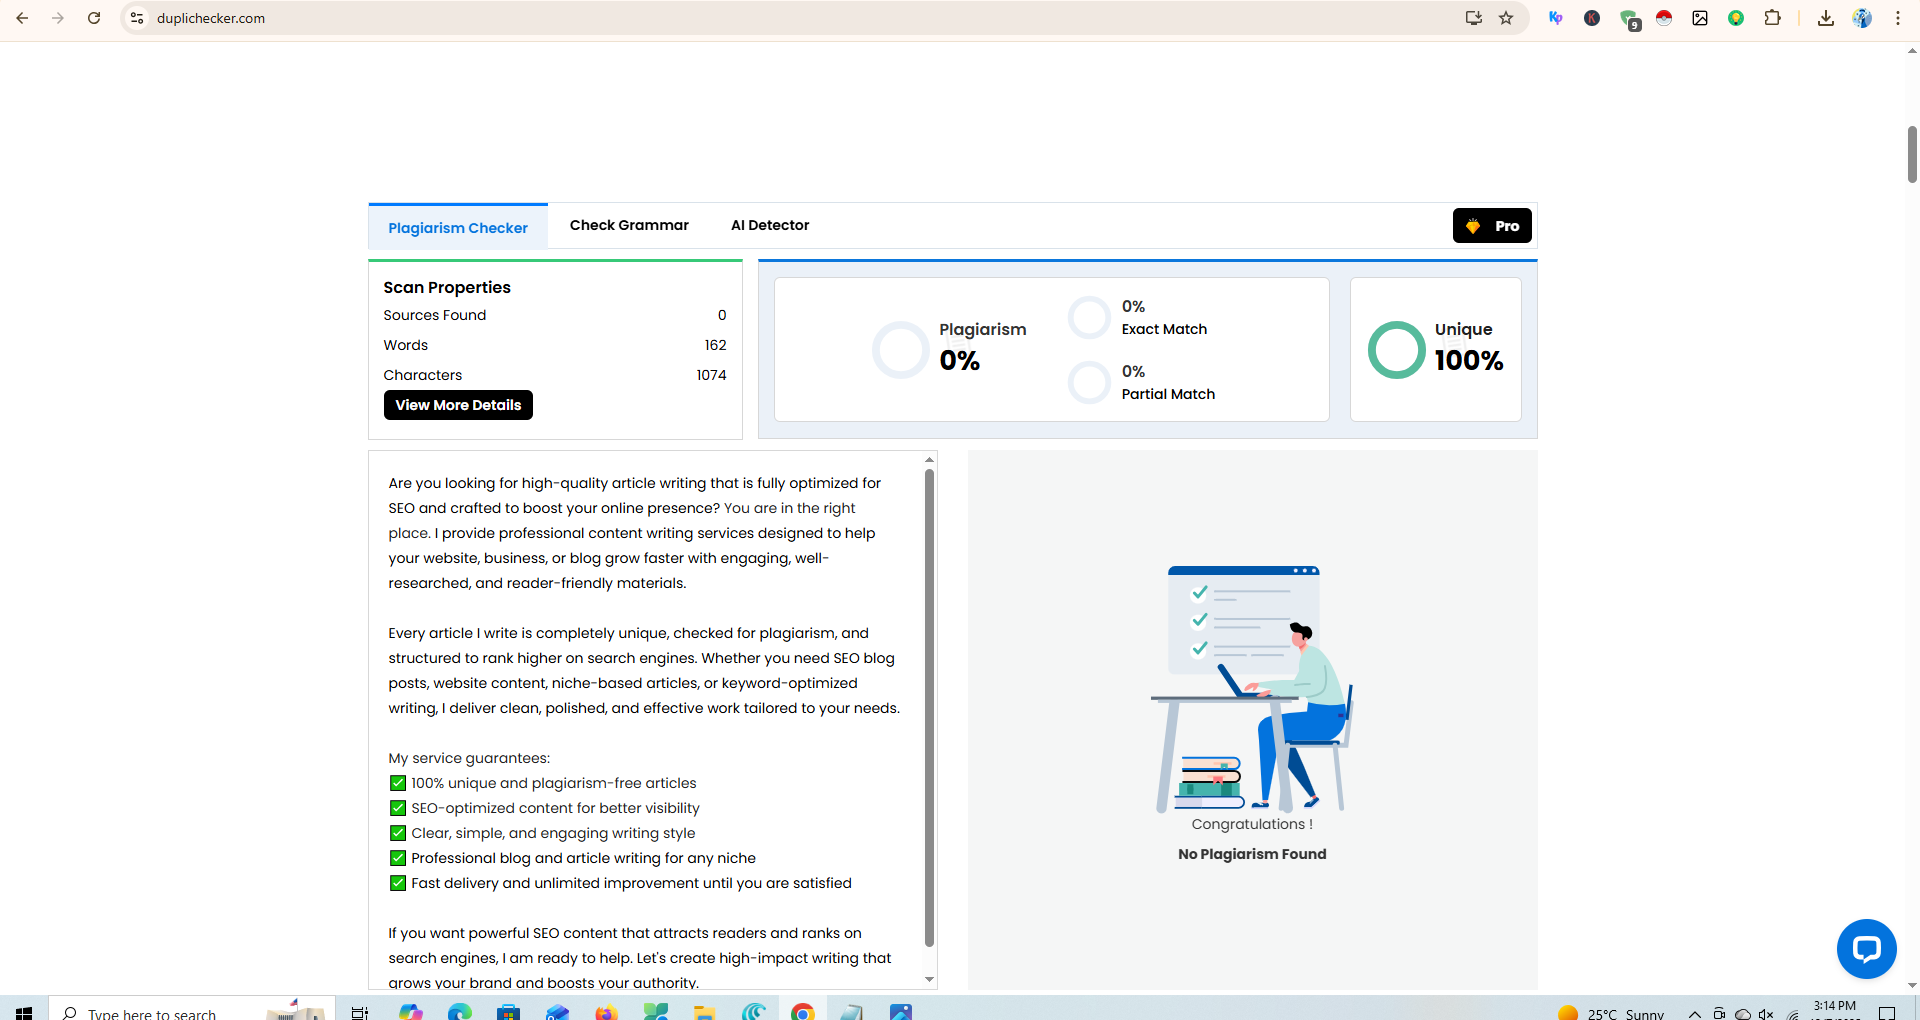Open the live chat bubble
Image resolution: width=1920 pixels, height=1020 pixels.
pos(1866,948)
